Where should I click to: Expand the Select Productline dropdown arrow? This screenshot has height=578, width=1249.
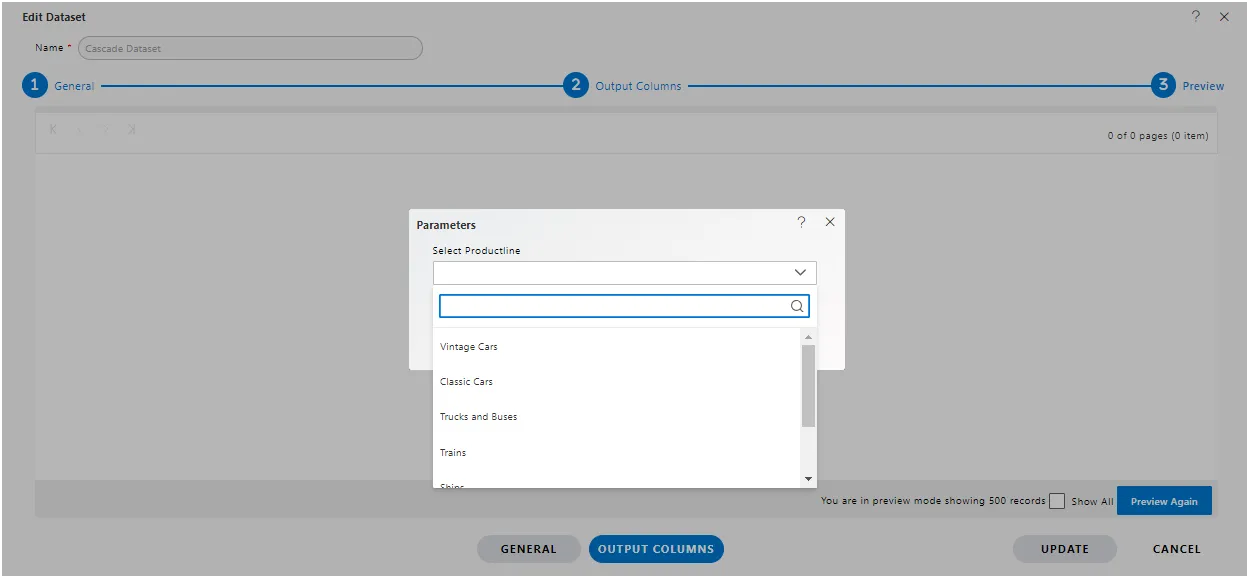coord(800,272)
